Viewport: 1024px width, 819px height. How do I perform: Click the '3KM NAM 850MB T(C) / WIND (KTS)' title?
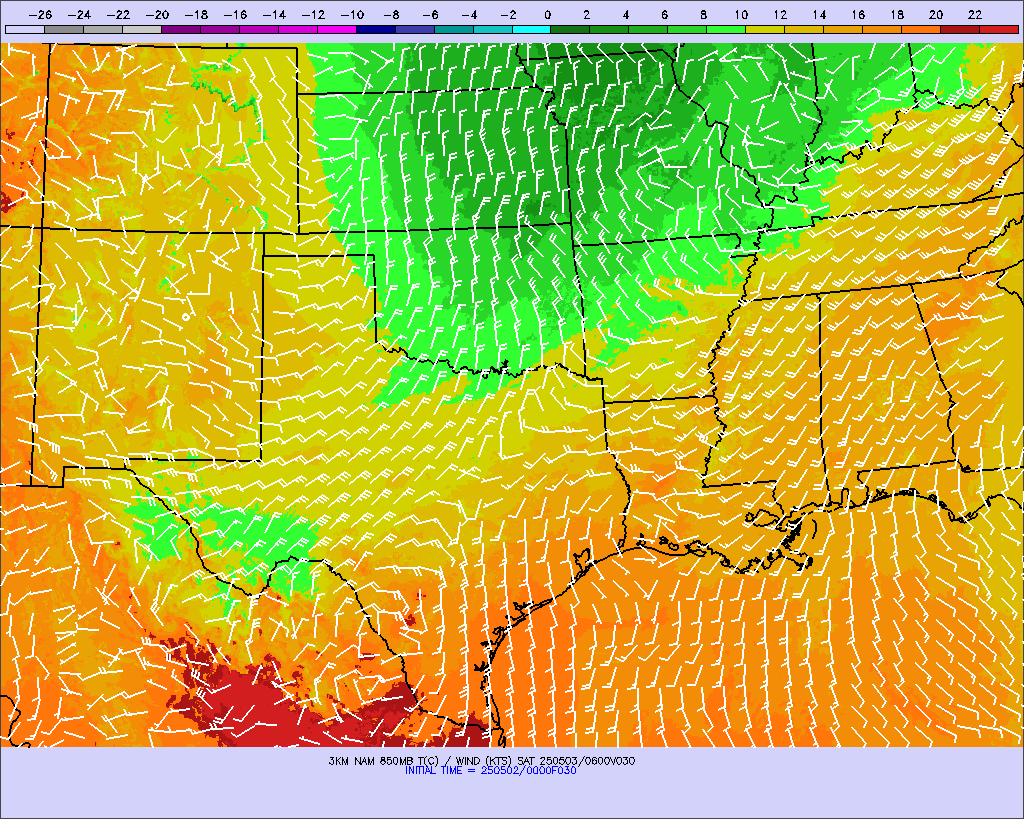pyautogui.click(x=421, y=761)
